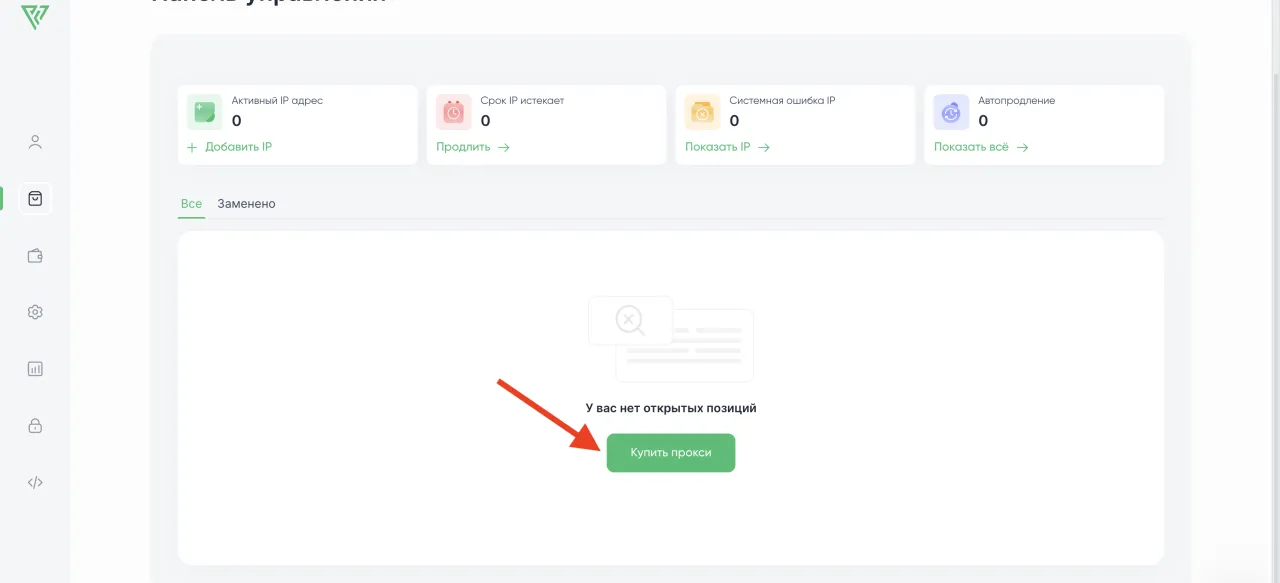Click the arrow next to Продлить
The height and width of the screenshot is (583, 1280).
[x=504, y=147]
